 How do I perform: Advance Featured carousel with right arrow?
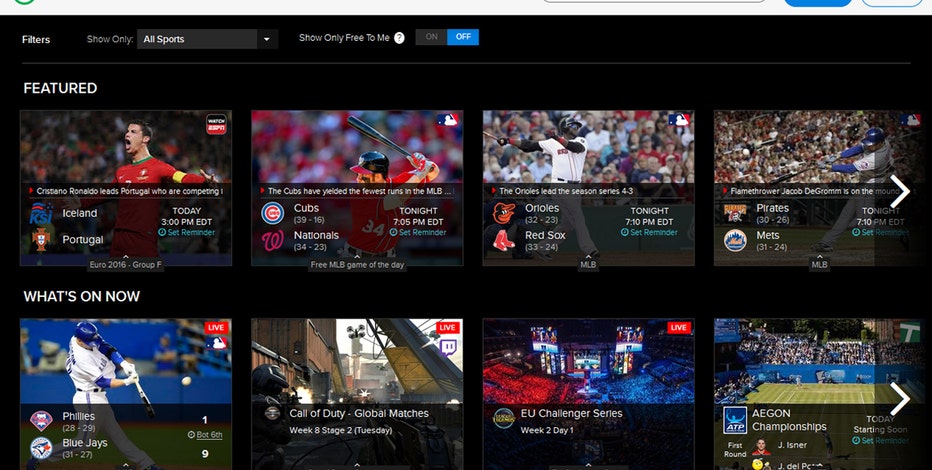(x=900, y=191)
